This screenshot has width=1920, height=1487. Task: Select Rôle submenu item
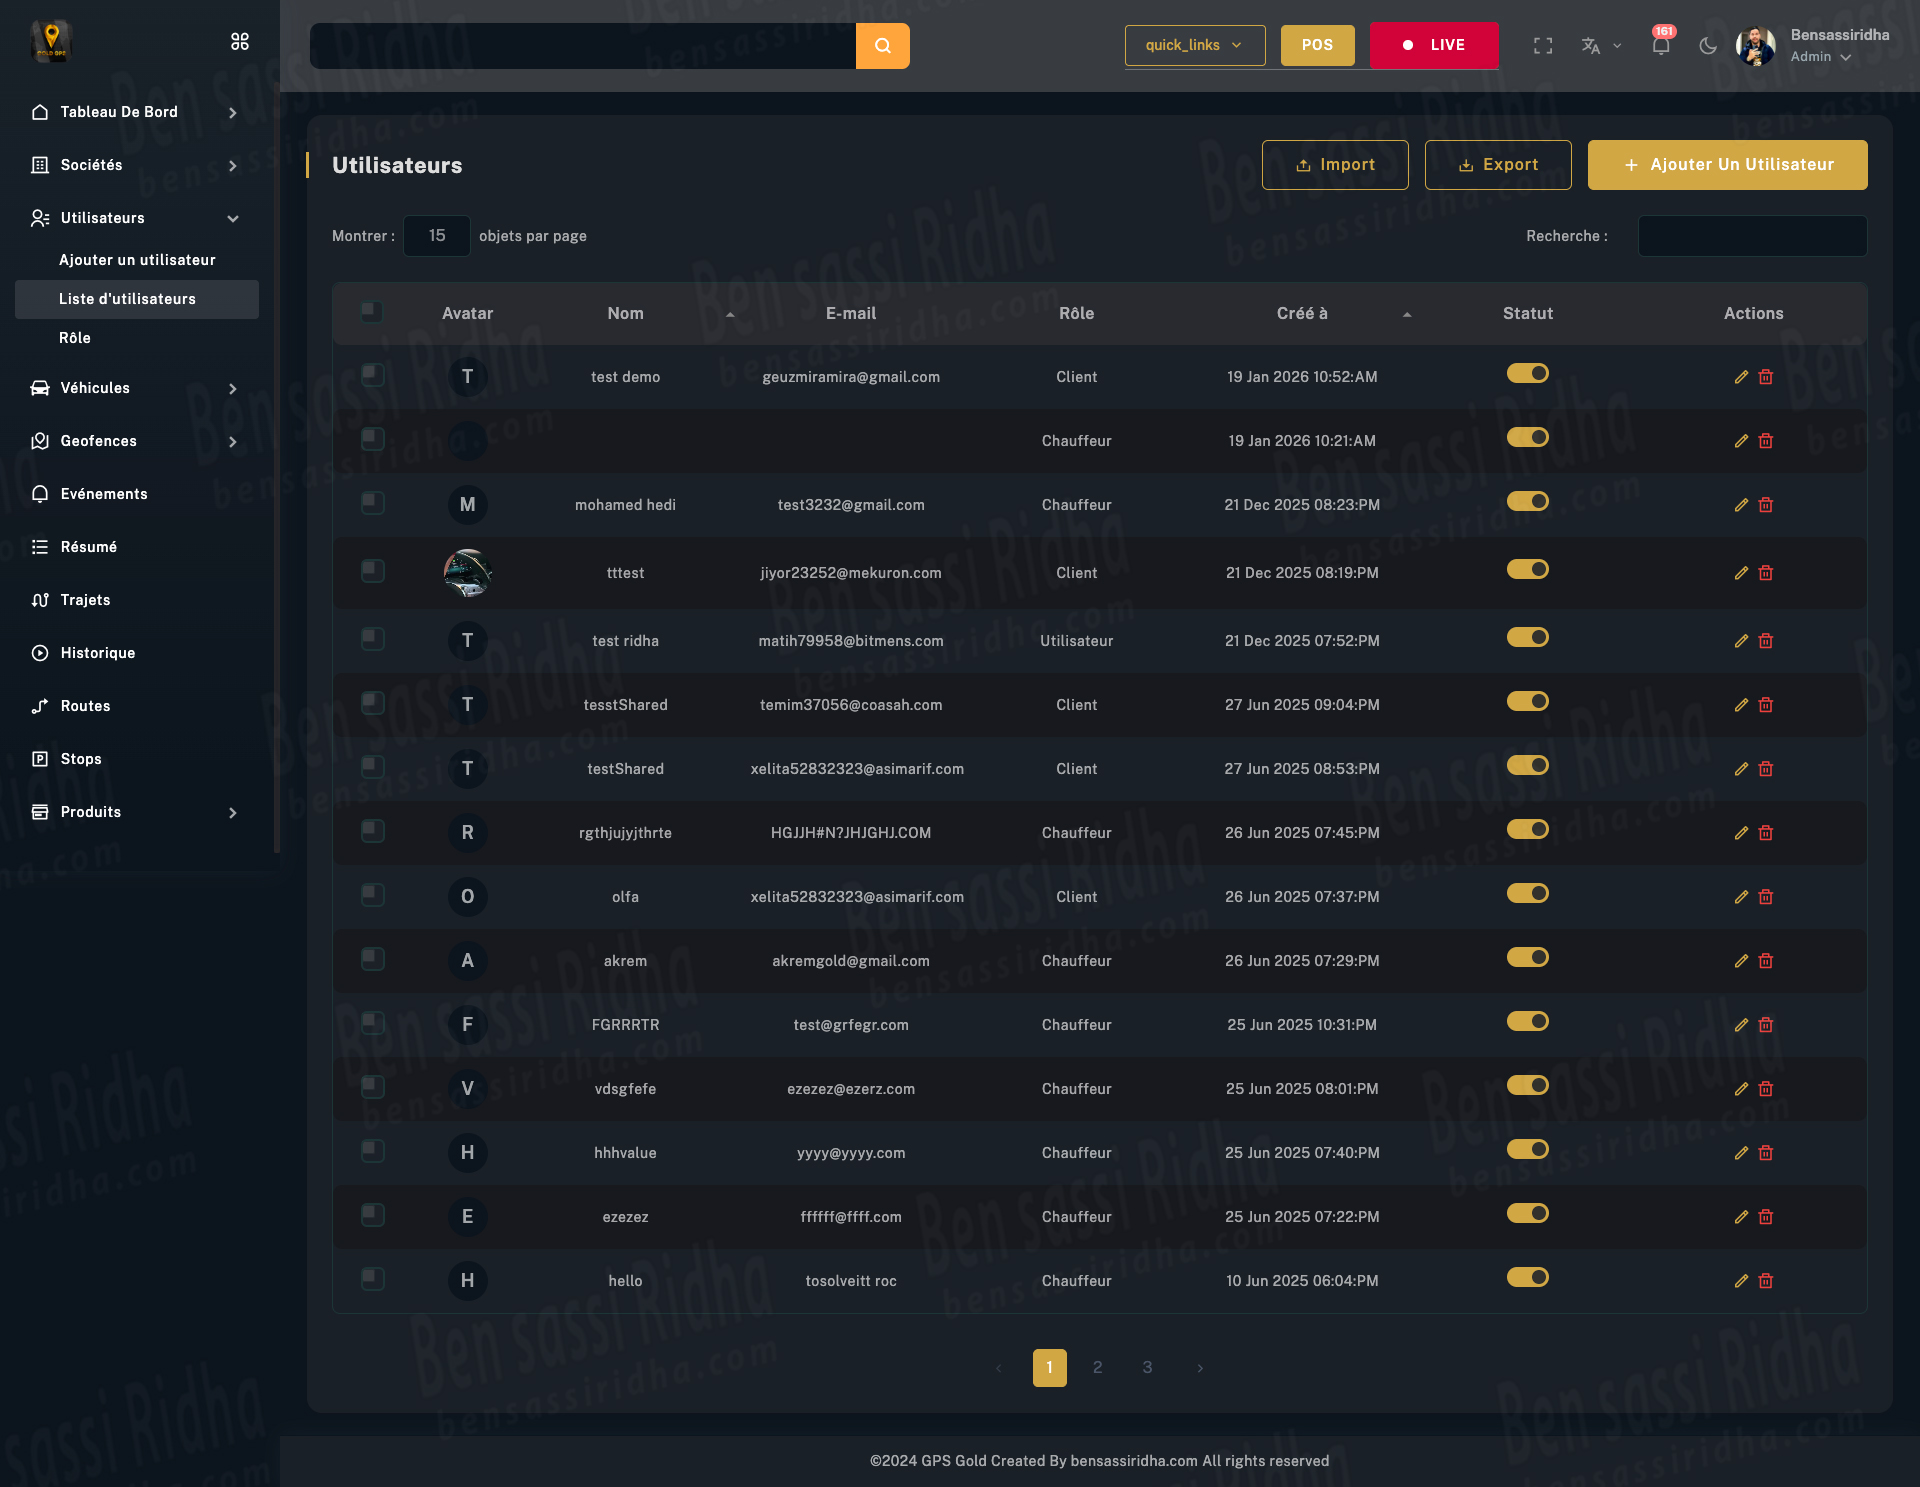click(x=75, y=338)
